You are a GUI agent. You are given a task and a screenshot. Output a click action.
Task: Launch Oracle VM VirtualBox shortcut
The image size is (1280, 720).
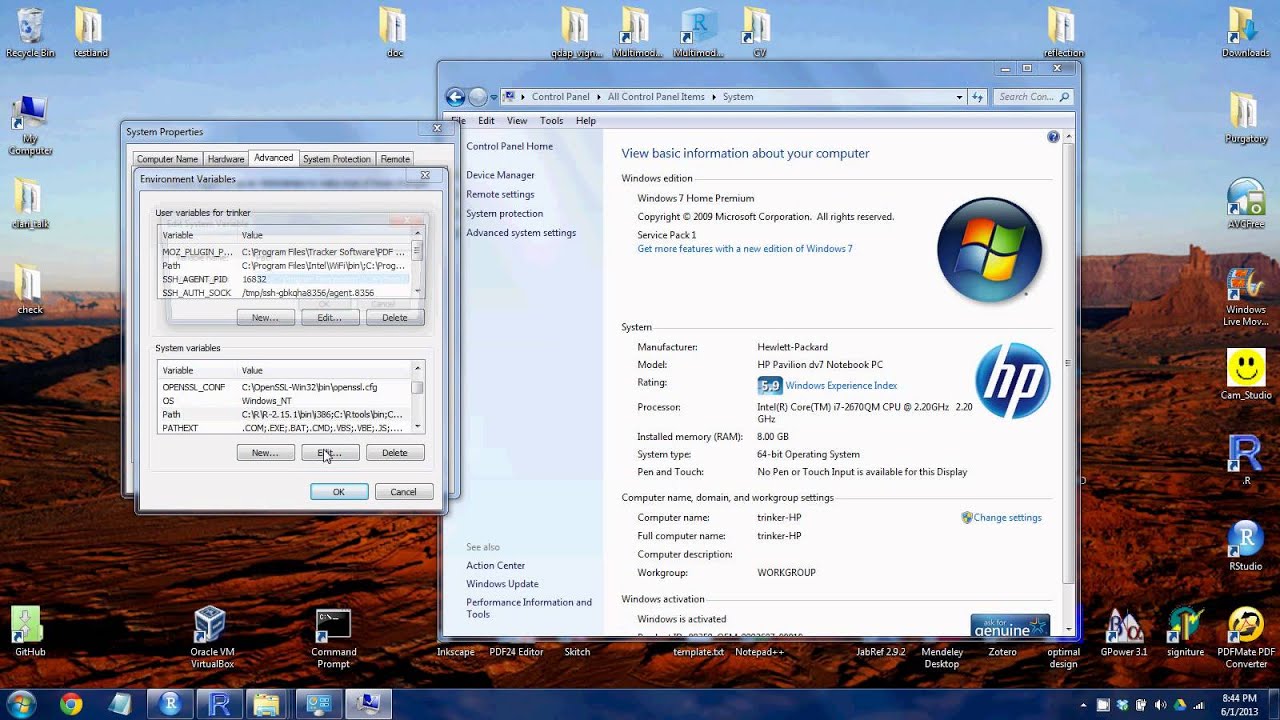tap(211, 638)
